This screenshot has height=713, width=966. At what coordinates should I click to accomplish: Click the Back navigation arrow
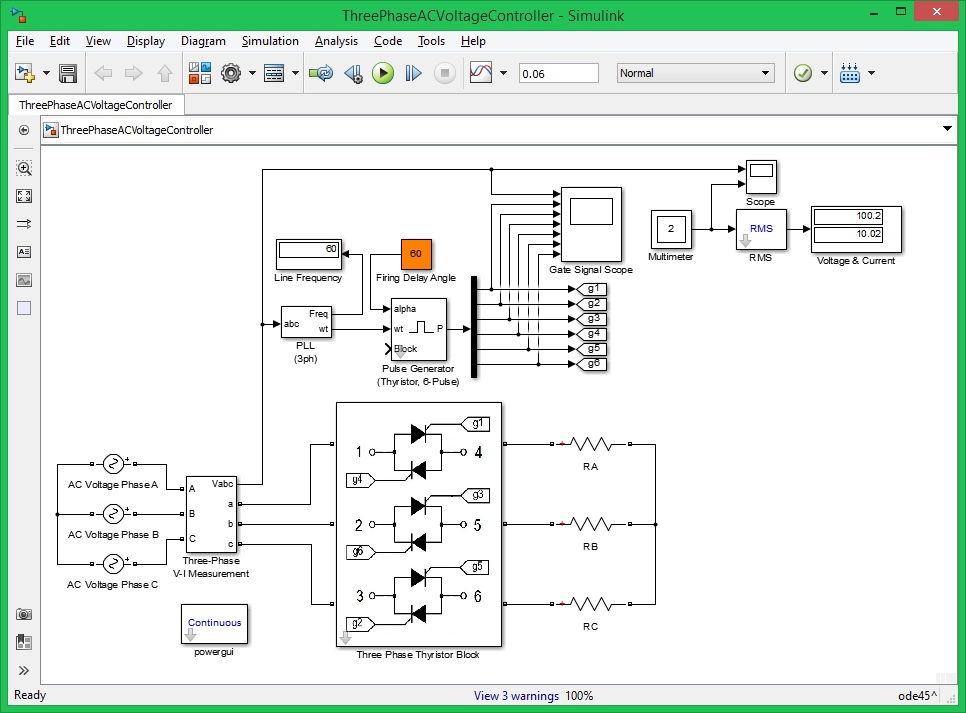point(103,73)
